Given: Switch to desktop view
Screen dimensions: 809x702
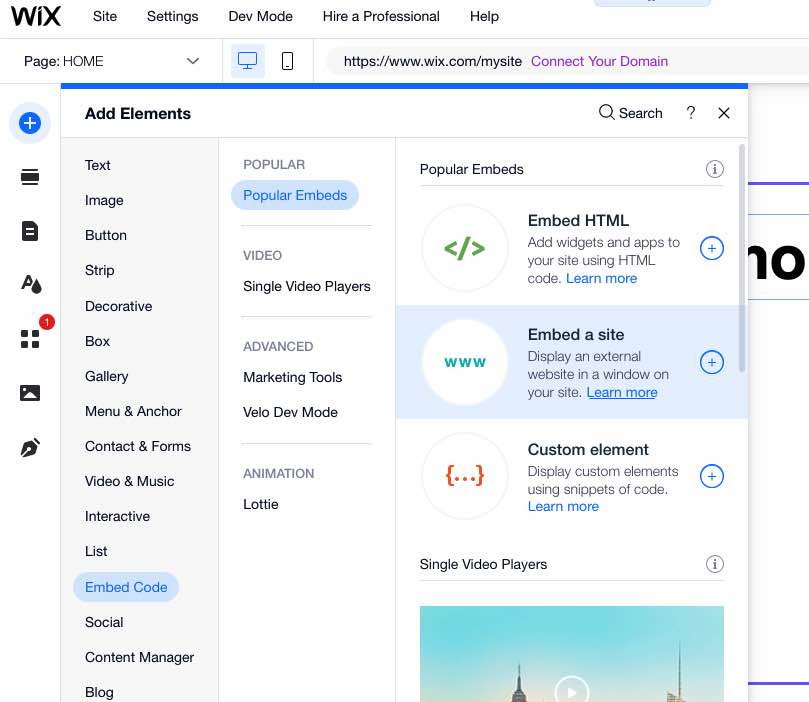Looking at the screenshot, I should tap(248, 61).
